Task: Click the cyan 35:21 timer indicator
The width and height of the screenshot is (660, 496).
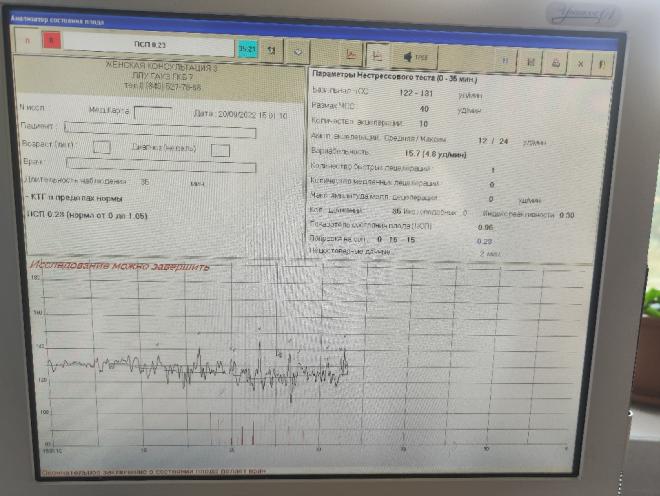Action: pos(247,49)
